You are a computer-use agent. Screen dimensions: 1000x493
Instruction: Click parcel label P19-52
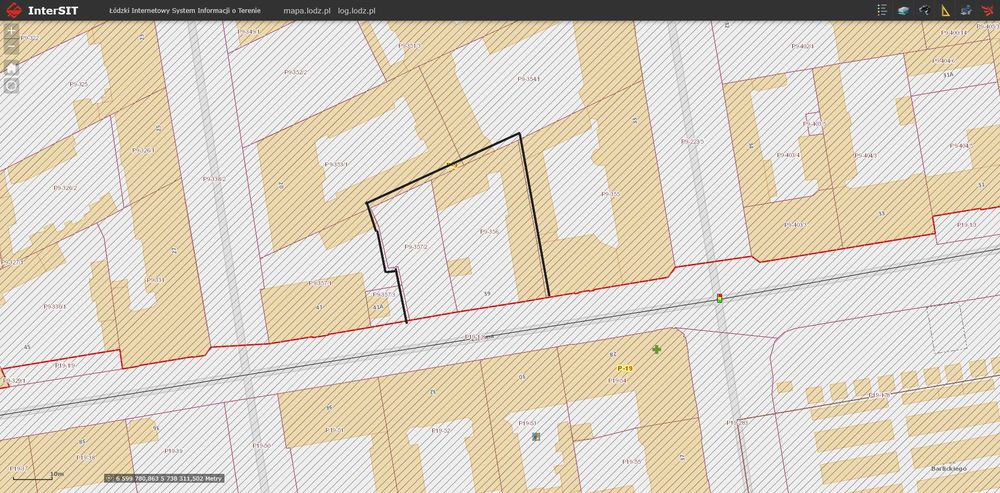(441, 430)
